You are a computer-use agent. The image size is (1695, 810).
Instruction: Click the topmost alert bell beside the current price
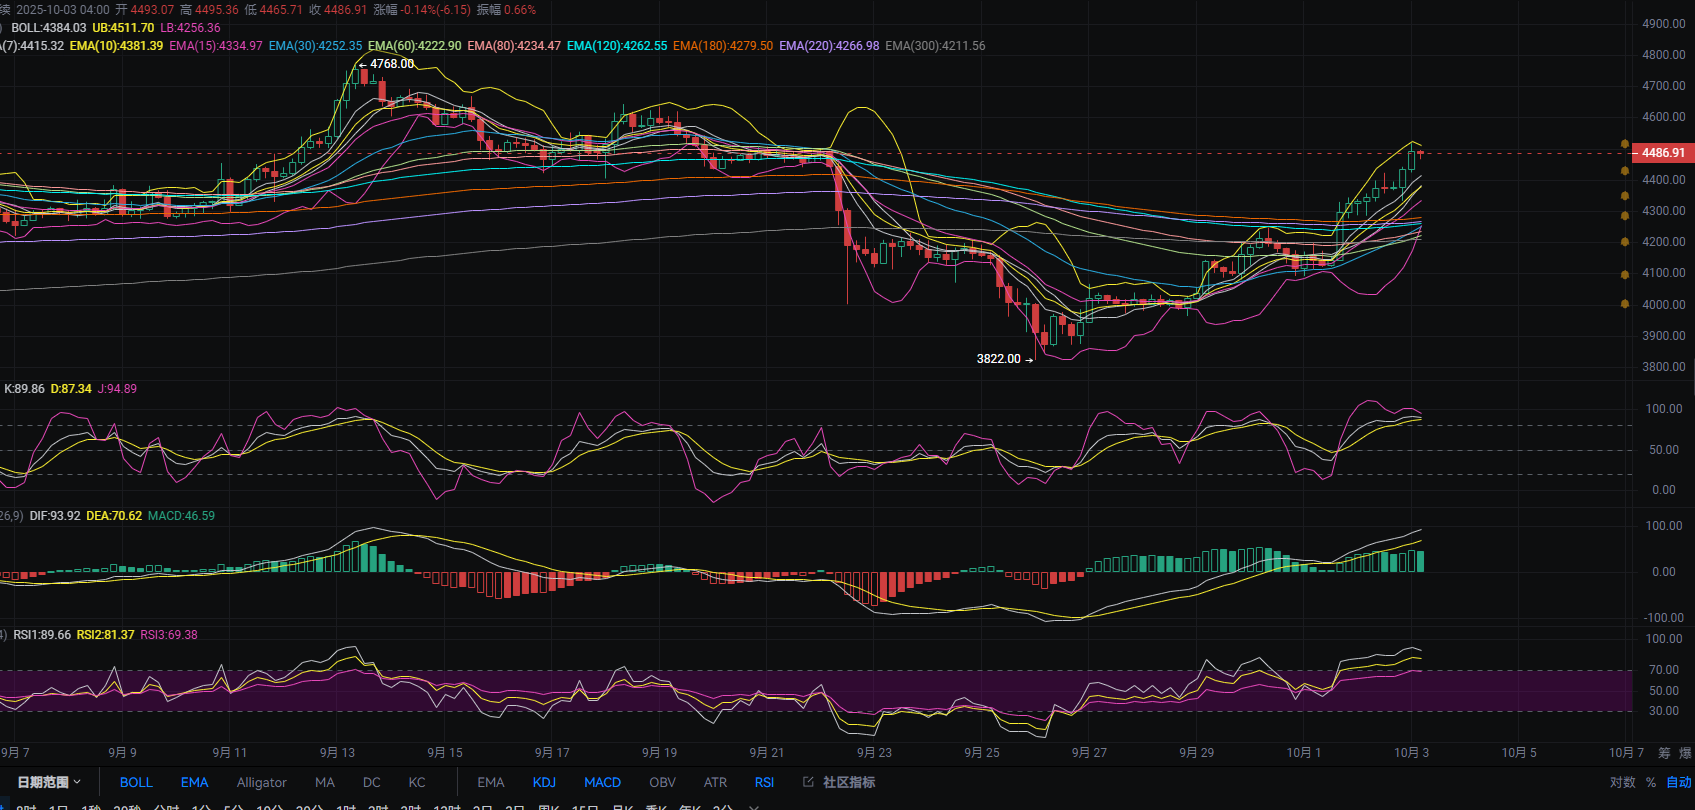pyautogui.click(x=1625, y=145)
